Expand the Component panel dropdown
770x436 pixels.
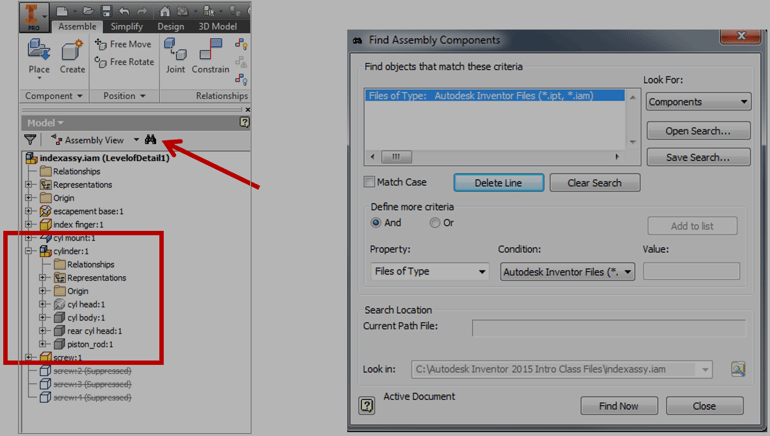click(80, 96)
